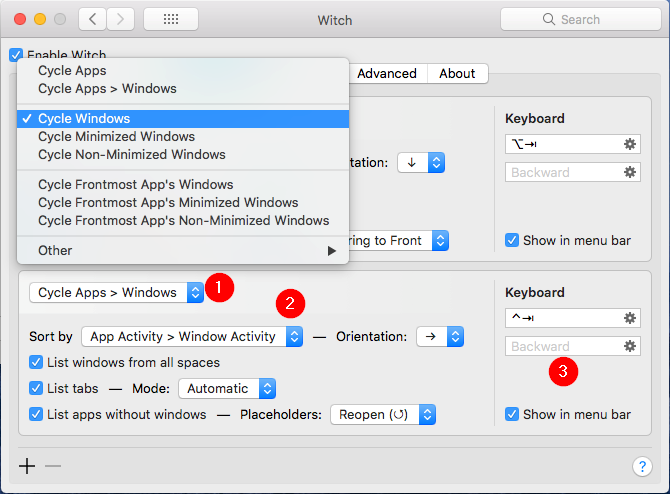670x494 pixels.
Task: Open the Cycle Apps > Windows action dropdown
Action: click(117, 293)
